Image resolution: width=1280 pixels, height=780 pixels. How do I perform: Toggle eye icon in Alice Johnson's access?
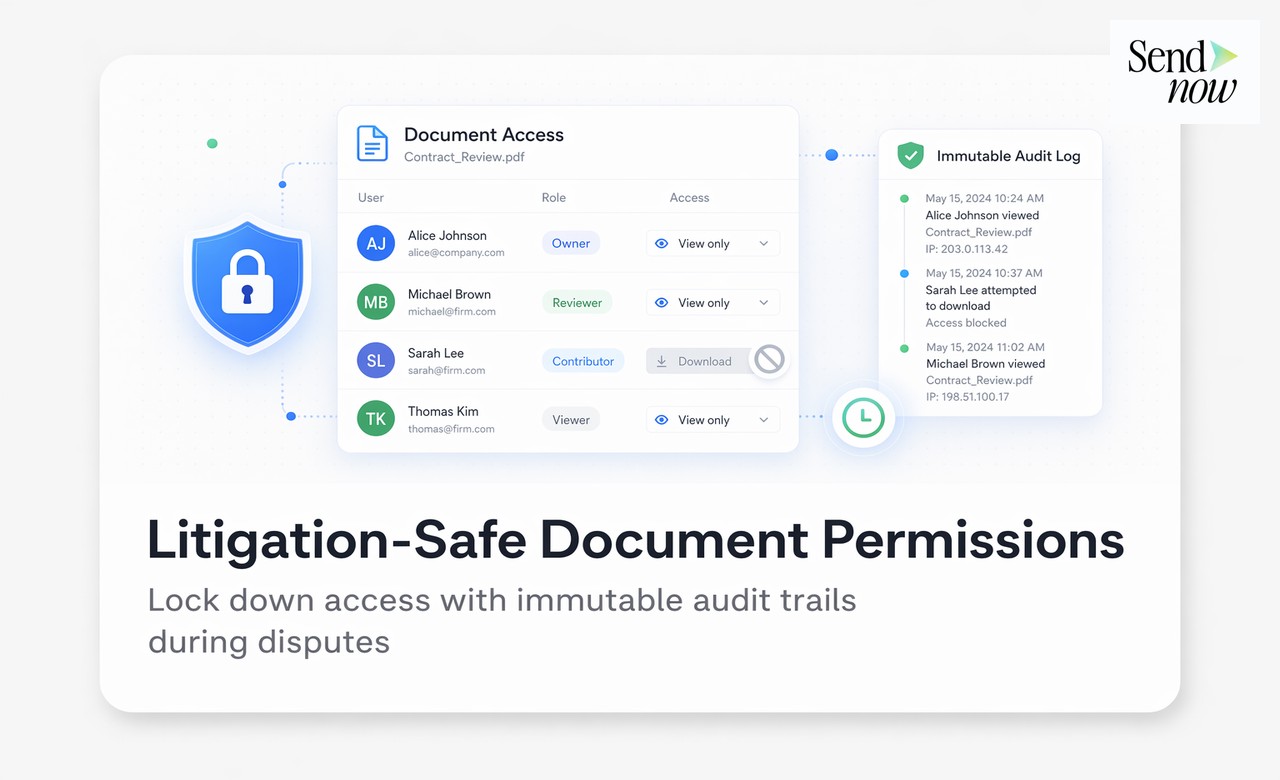(x=661, y=244)
